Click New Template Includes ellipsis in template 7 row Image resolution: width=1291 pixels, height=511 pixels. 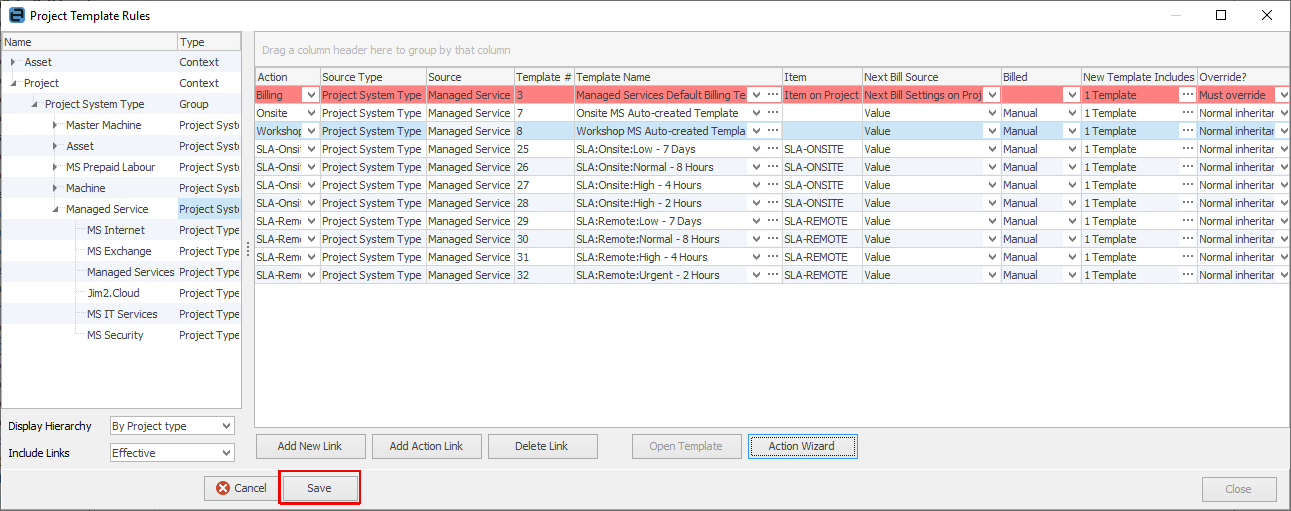(1187, 113)
